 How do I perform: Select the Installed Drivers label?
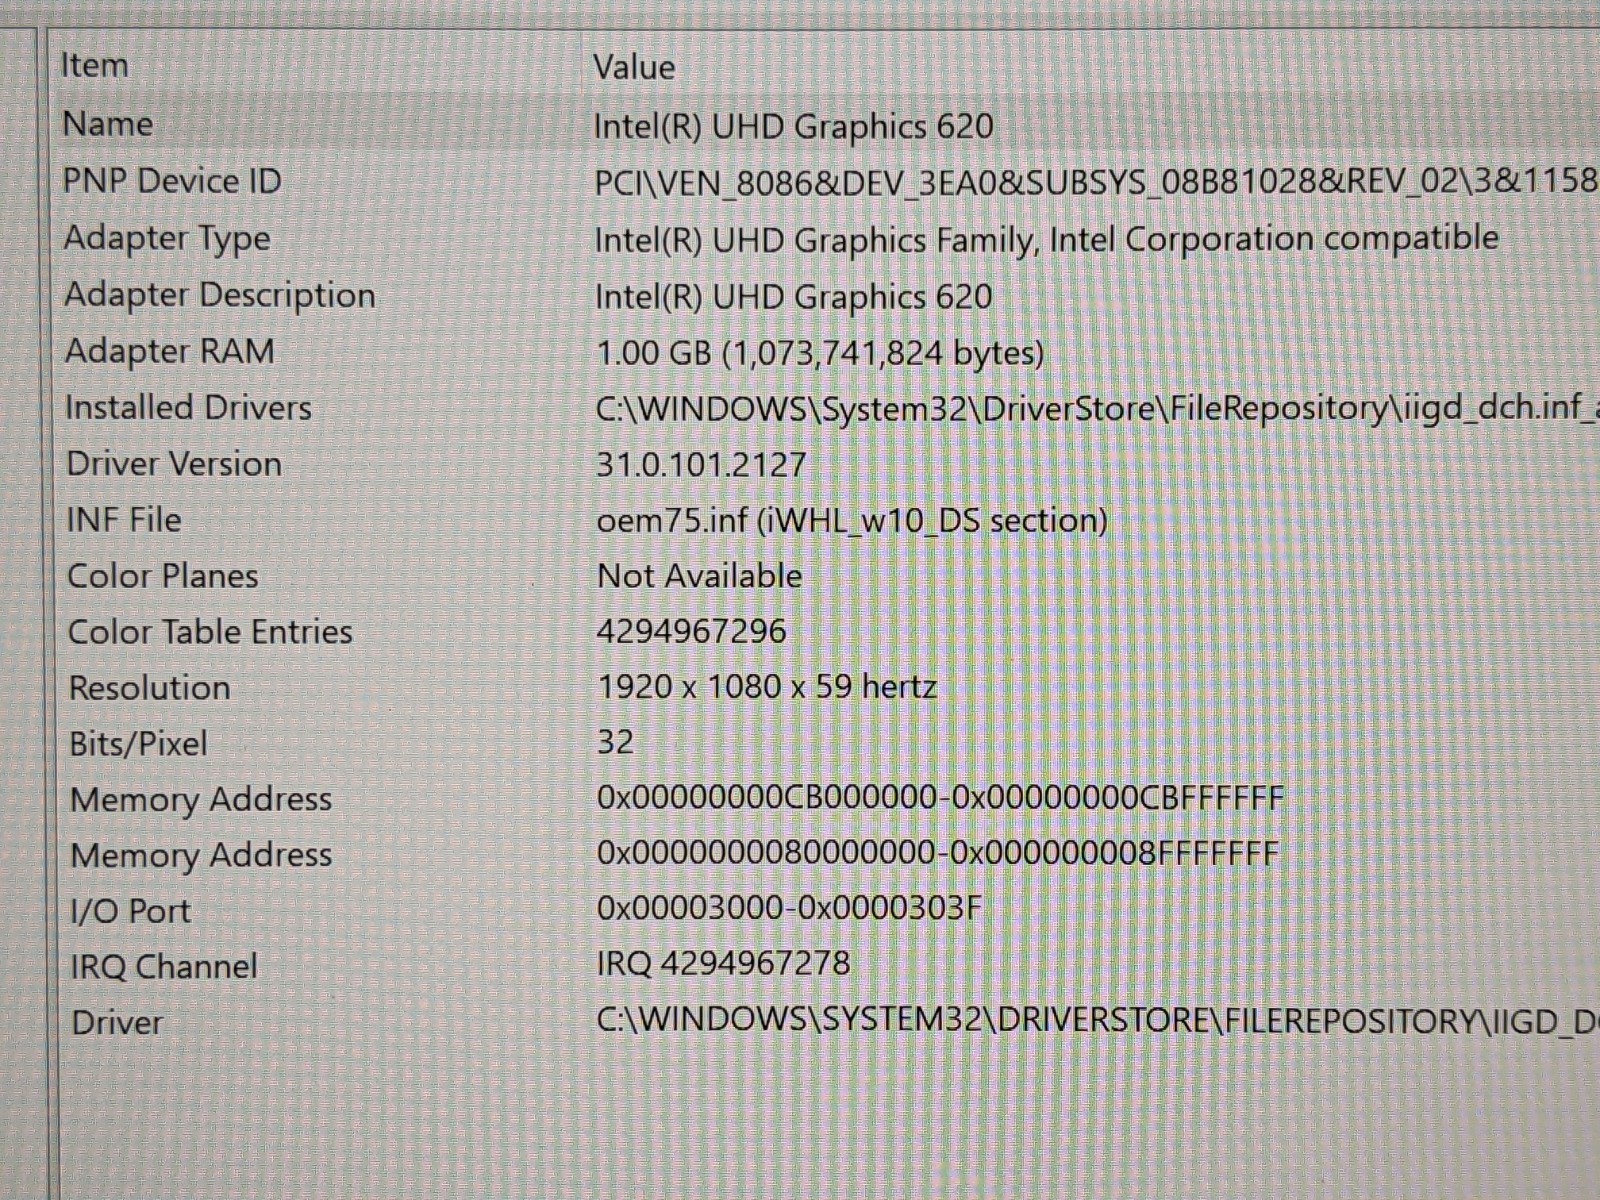(x=188, y=407)
